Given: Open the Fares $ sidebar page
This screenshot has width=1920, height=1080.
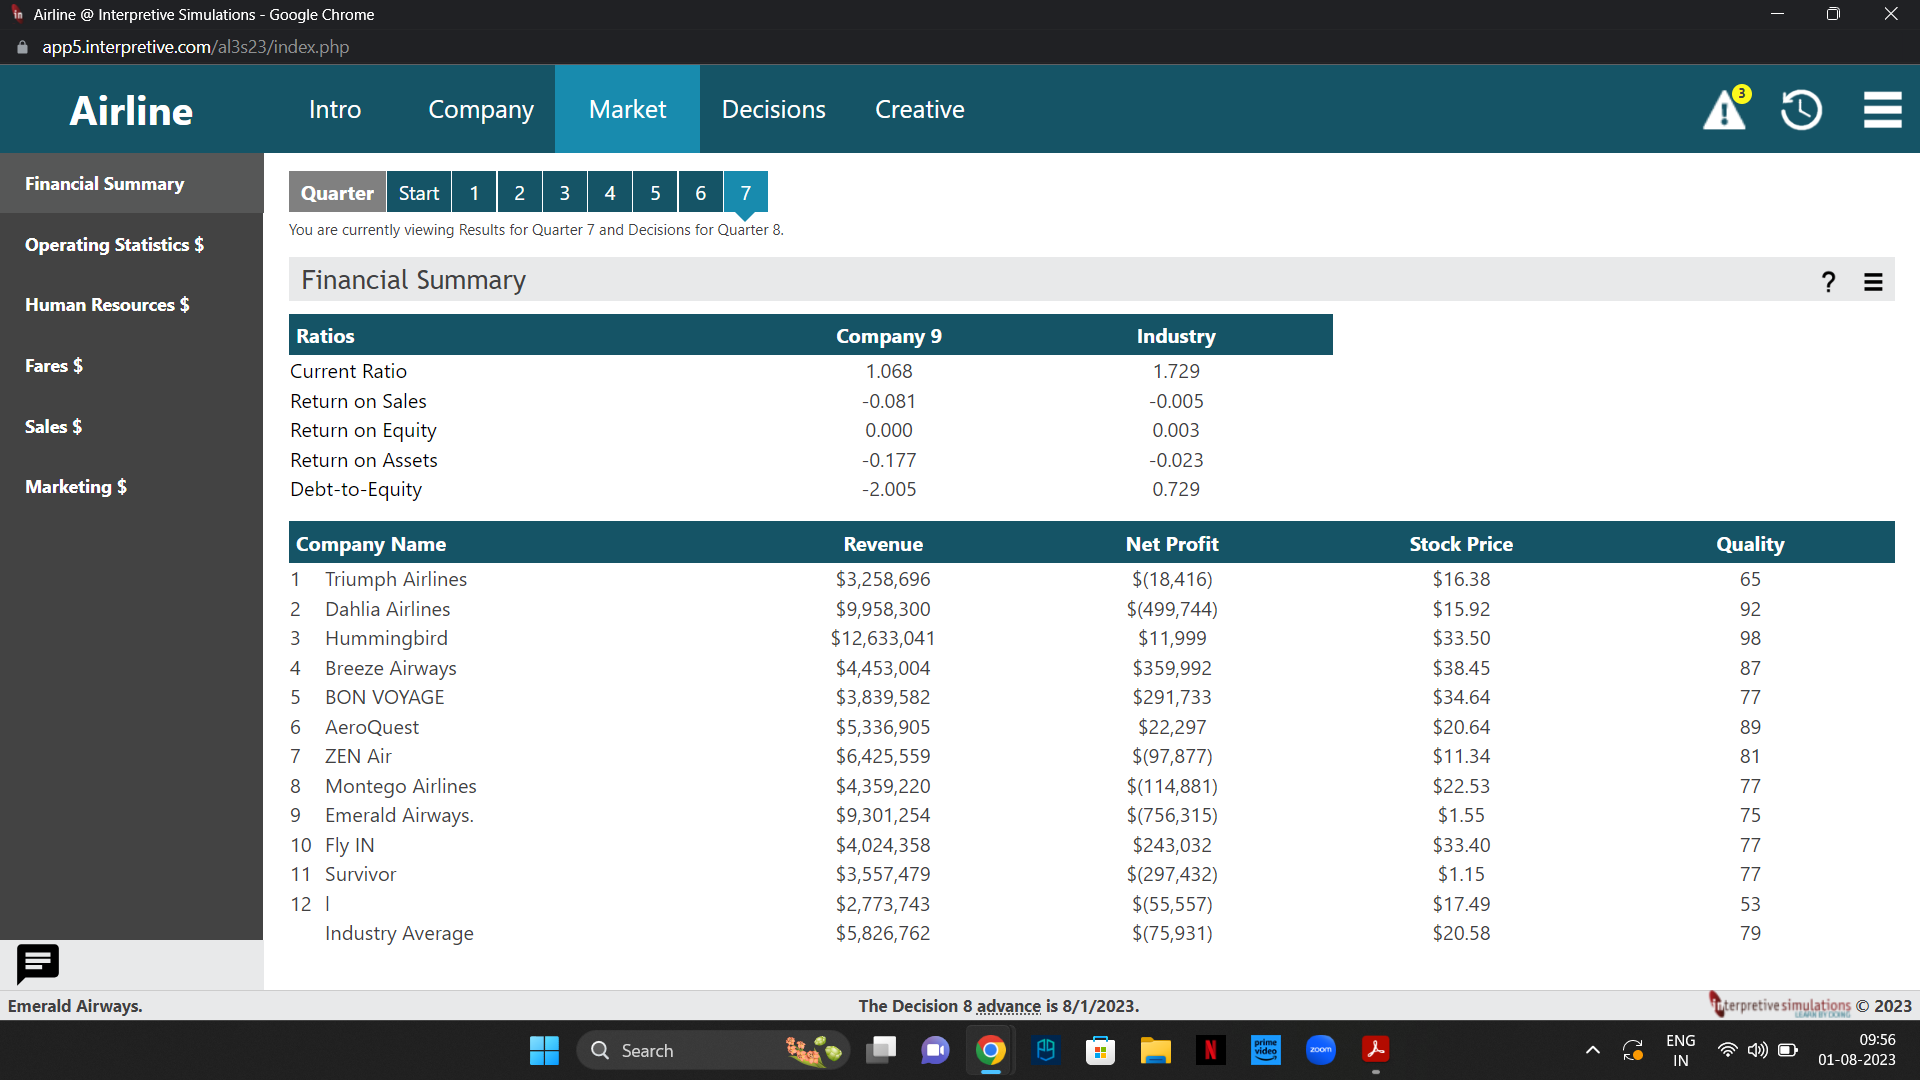Looking at the screenshot, I should pos(54,366).
